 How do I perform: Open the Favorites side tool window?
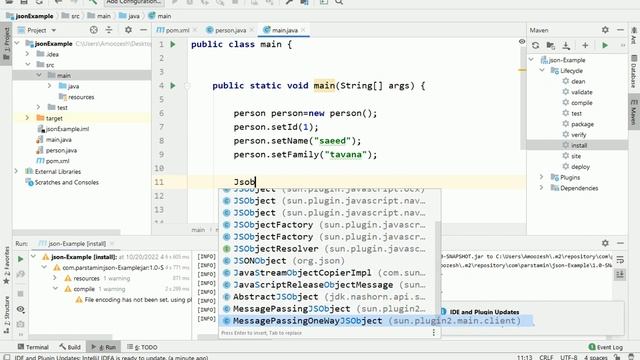coord(6,265)
